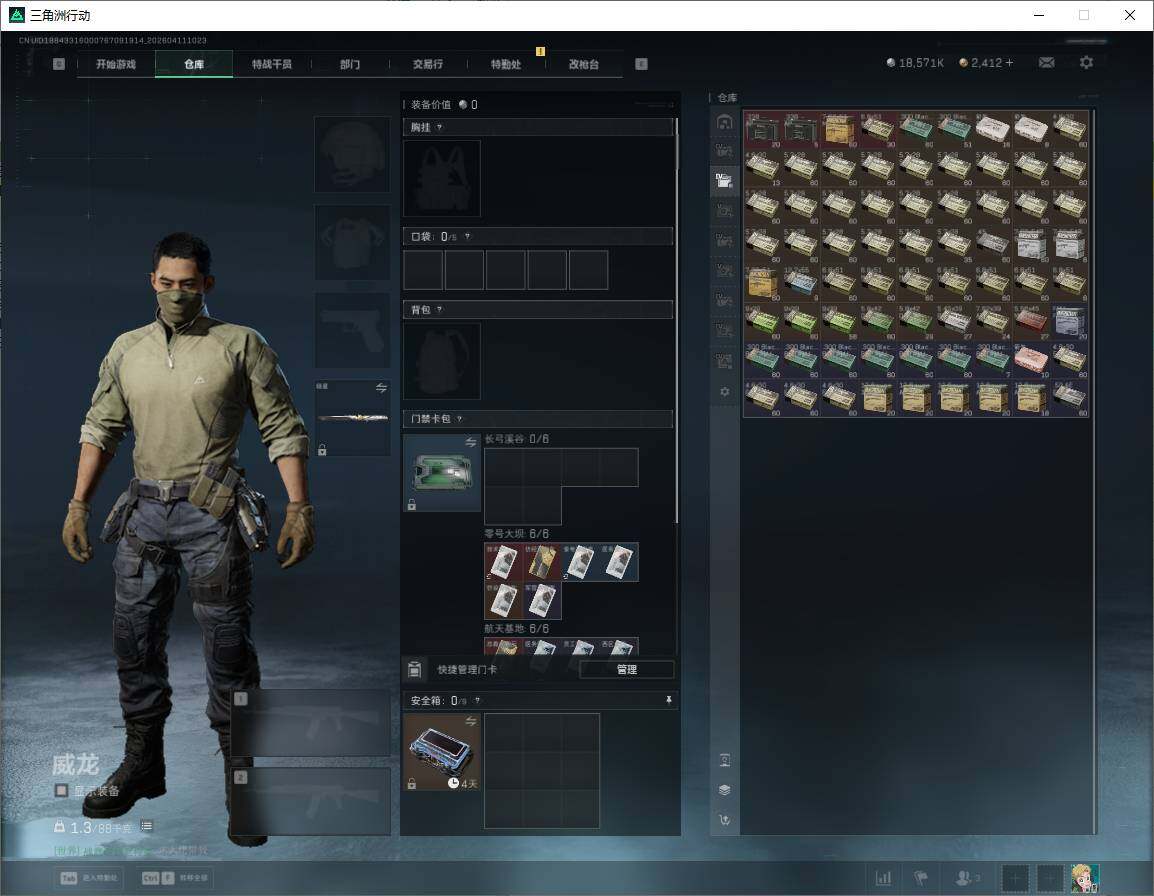The height and width of the screenshot is (896, 1154).
Task: Click the bottom warehouse sidebar recycle icon
Action: (x=724, y=819)
